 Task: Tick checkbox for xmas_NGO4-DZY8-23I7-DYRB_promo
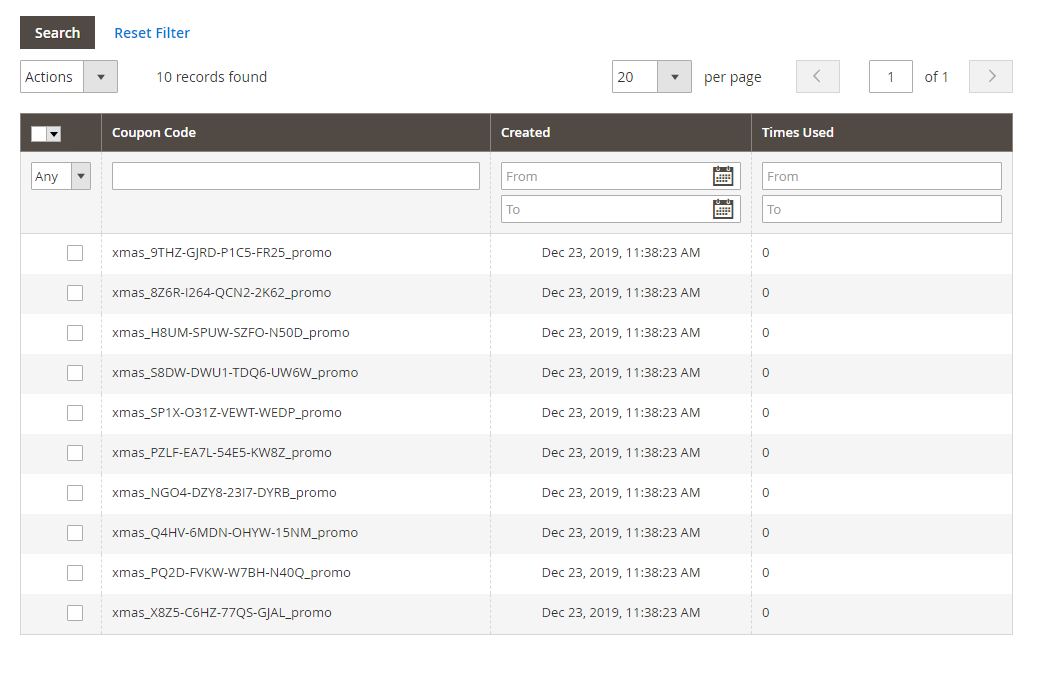tap(75, 493)
